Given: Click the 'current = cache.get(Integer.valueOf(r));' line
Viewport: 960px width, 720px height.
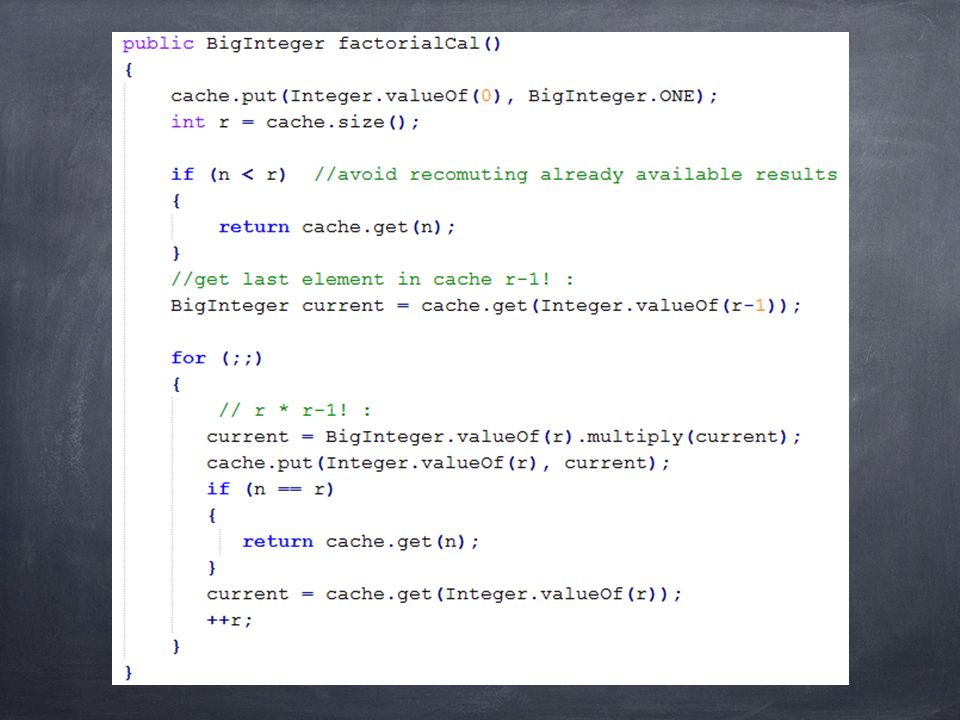Looking at the screenshot, I should [444, 594].
